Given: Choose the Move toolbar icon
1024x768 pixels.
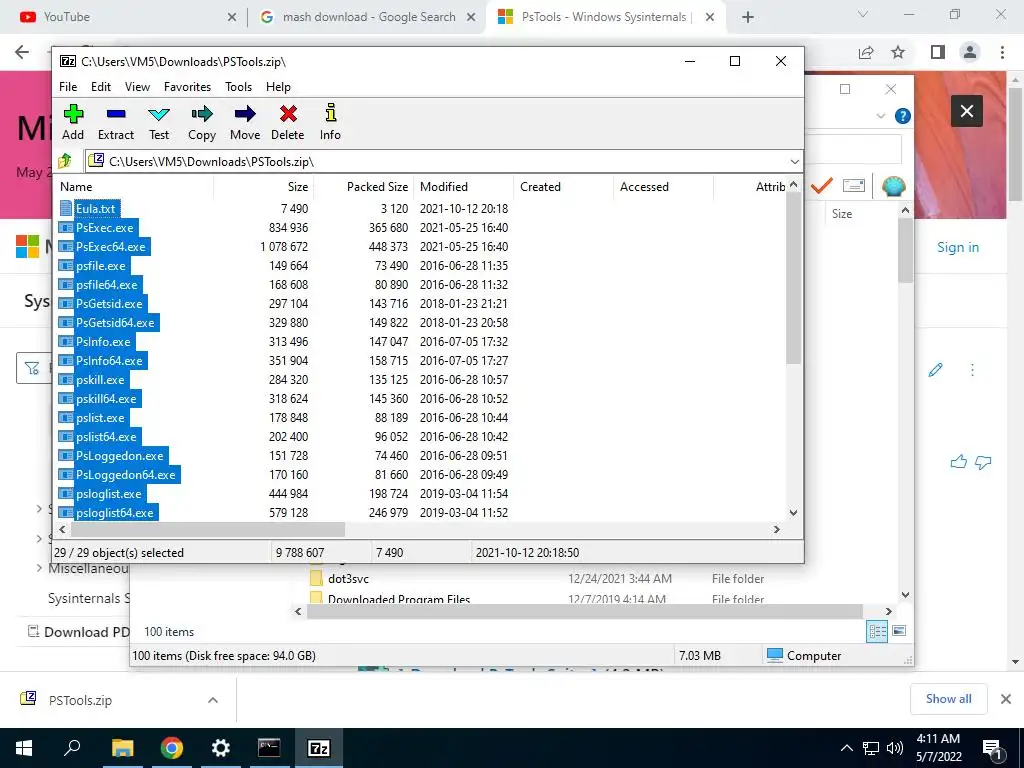Looking at the screenshot, I should click(x=245, y=121).
